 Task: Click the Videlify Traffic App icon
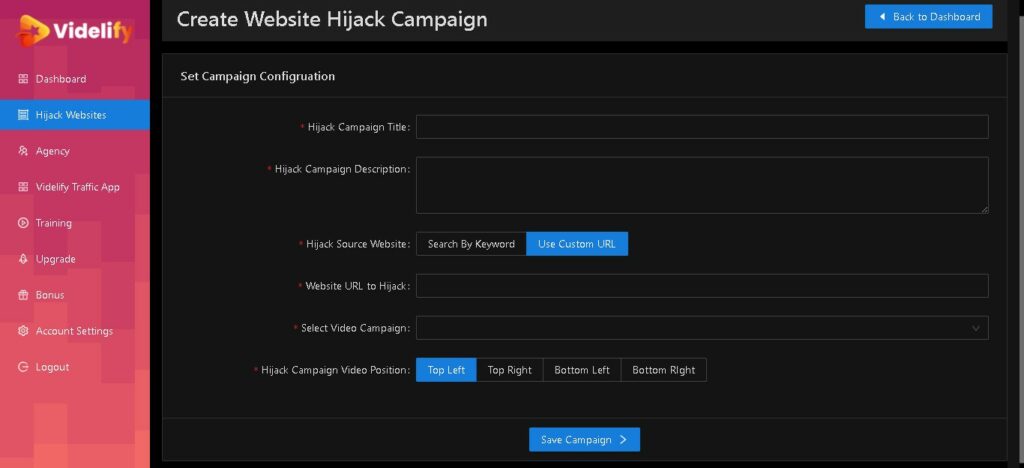tap(24, 187)
